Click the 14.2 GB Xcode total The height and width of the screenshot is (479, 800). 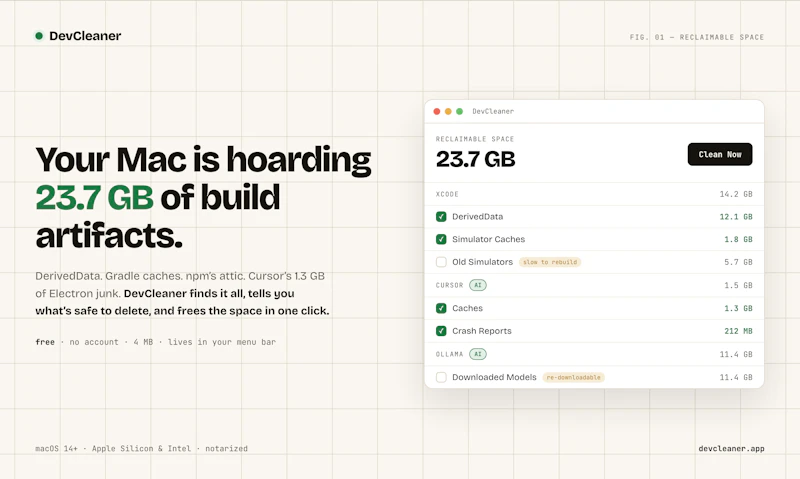click(x=736, y=194)
